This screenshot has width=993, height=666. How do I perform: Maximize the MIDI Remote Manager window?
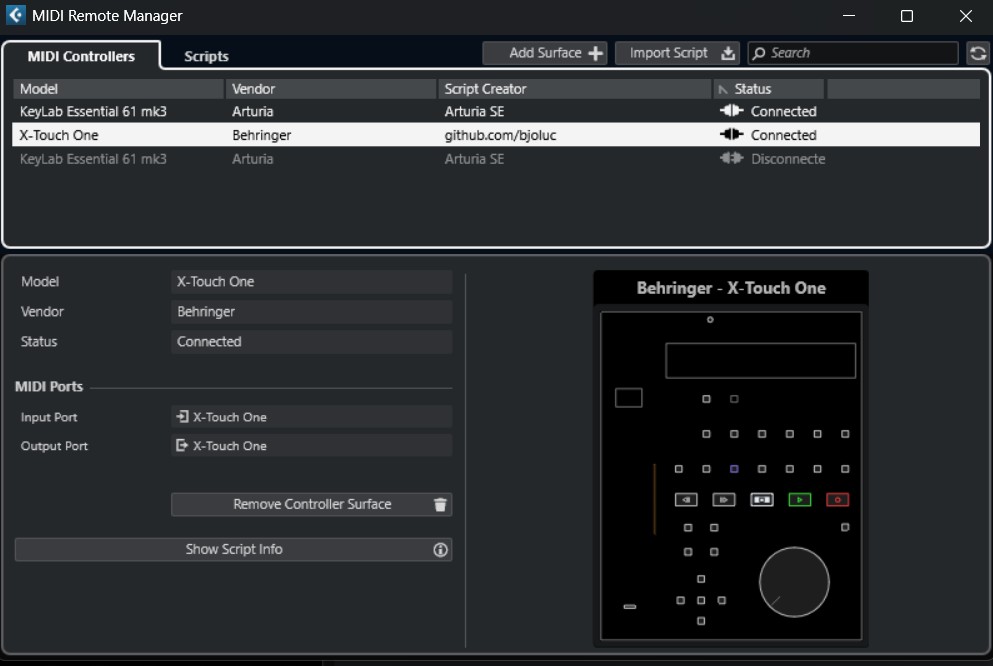907,16
